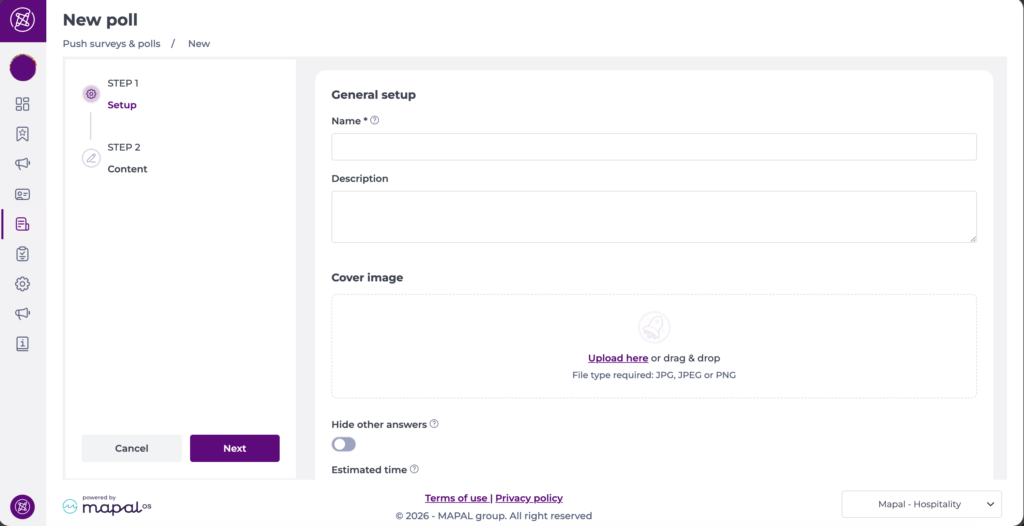Open the Push surveys & polls breadcrumb
This screenshot has width=1024, height=526.
click(111, 44)
